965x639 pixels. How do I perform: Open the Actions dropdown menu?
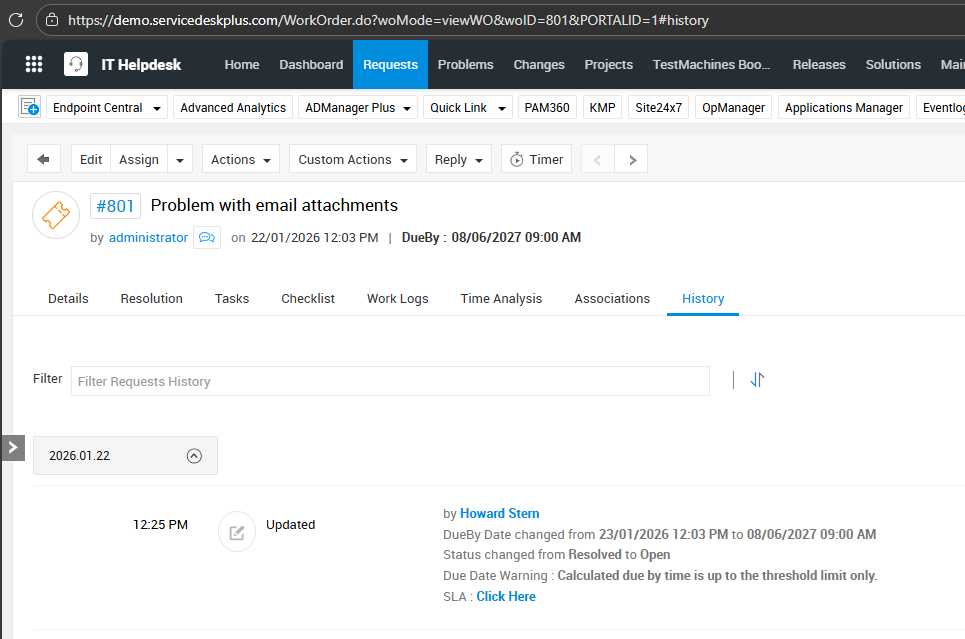241,160
